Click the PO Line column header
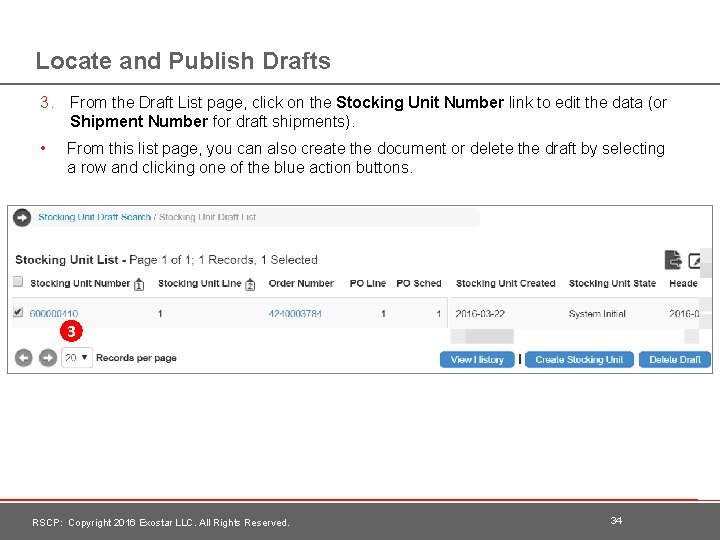Image resolution: width=720 pixels, height=540 pixels. coord(367,283)
